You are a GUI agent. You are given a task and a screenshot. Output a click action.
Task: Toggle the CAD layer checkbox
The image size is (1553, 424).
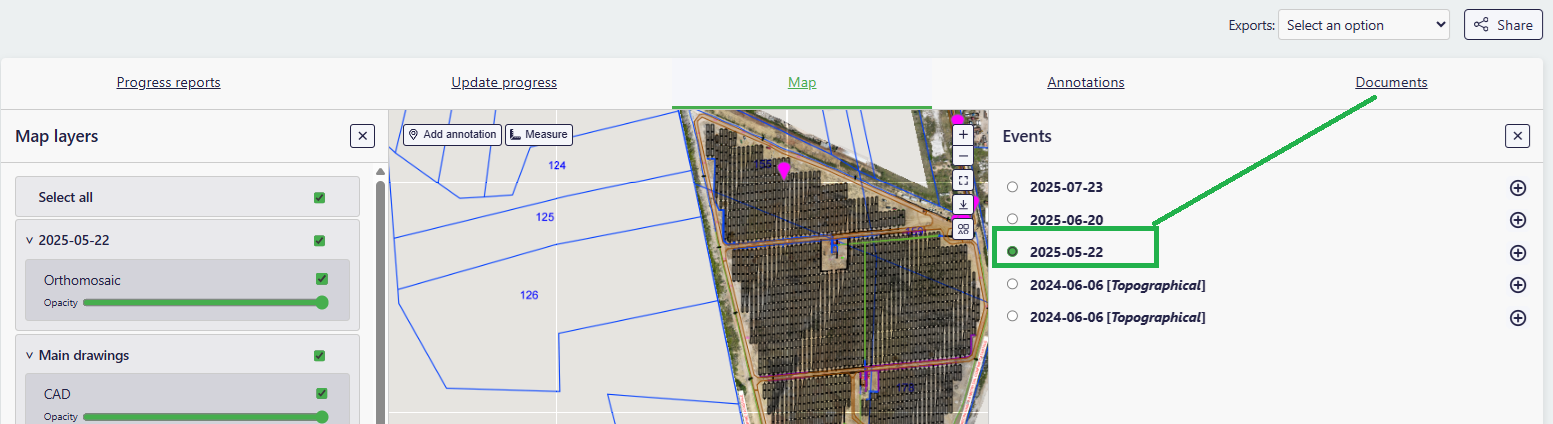coord(322,393)
